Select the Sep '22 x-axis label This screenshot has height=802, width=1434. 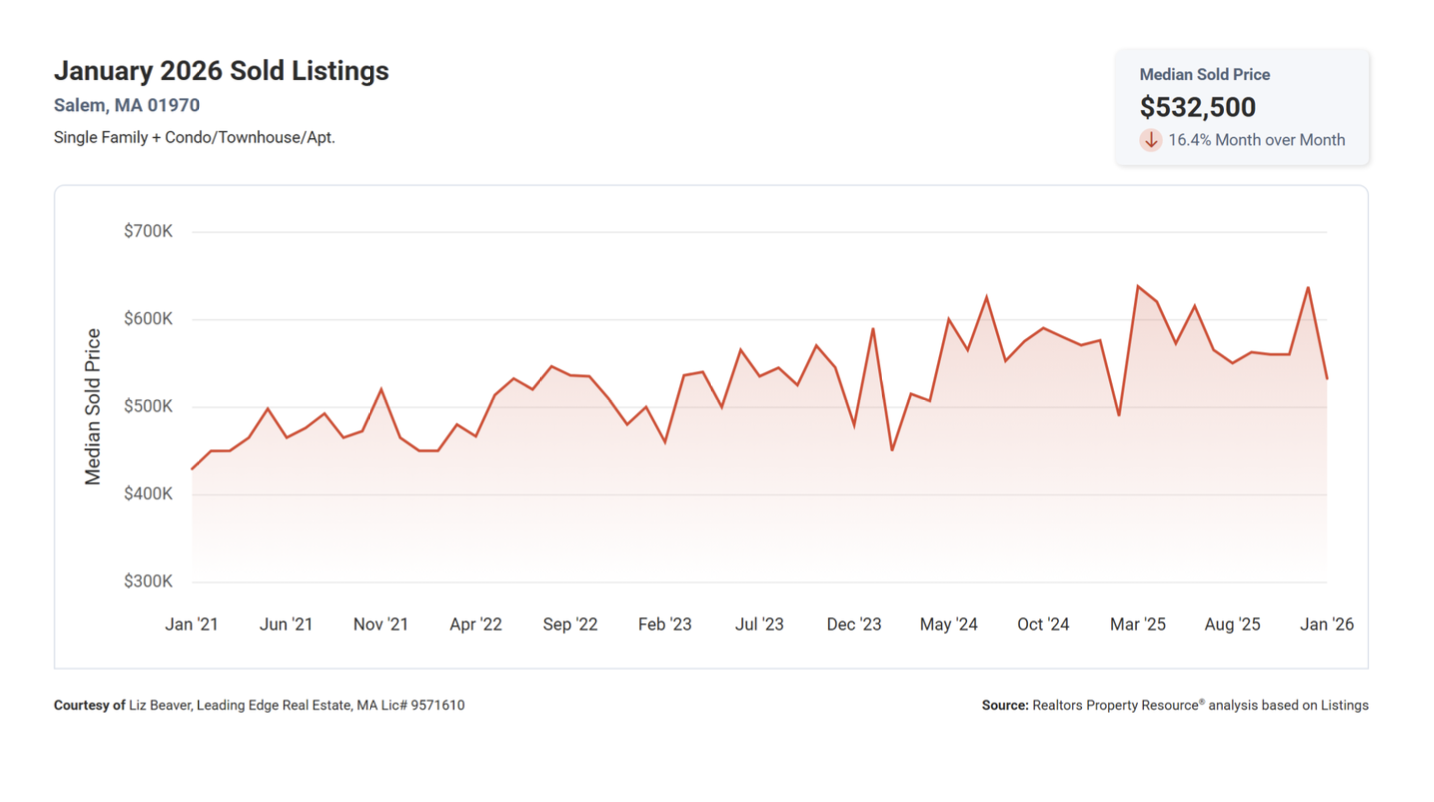coord(570,624)
